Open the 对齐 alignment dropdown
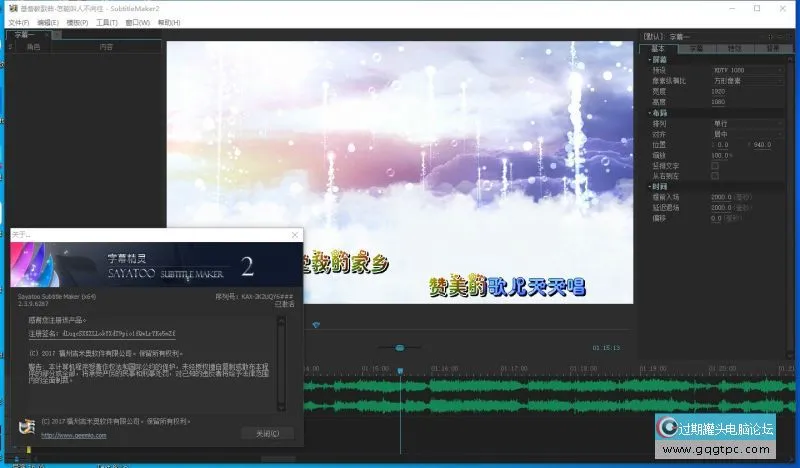This screenshot has width=800, height=468. pos(746,134)
